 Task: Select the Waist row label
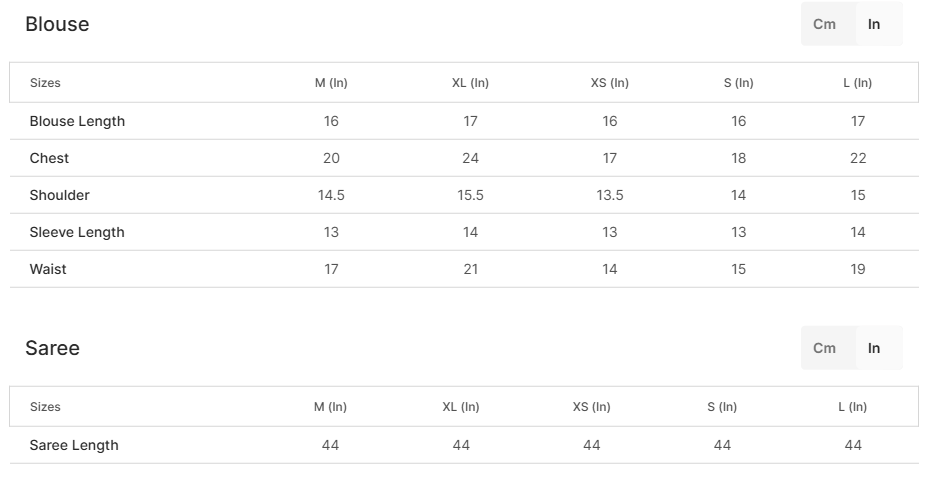pyautogui.click(x=48, y=269)
